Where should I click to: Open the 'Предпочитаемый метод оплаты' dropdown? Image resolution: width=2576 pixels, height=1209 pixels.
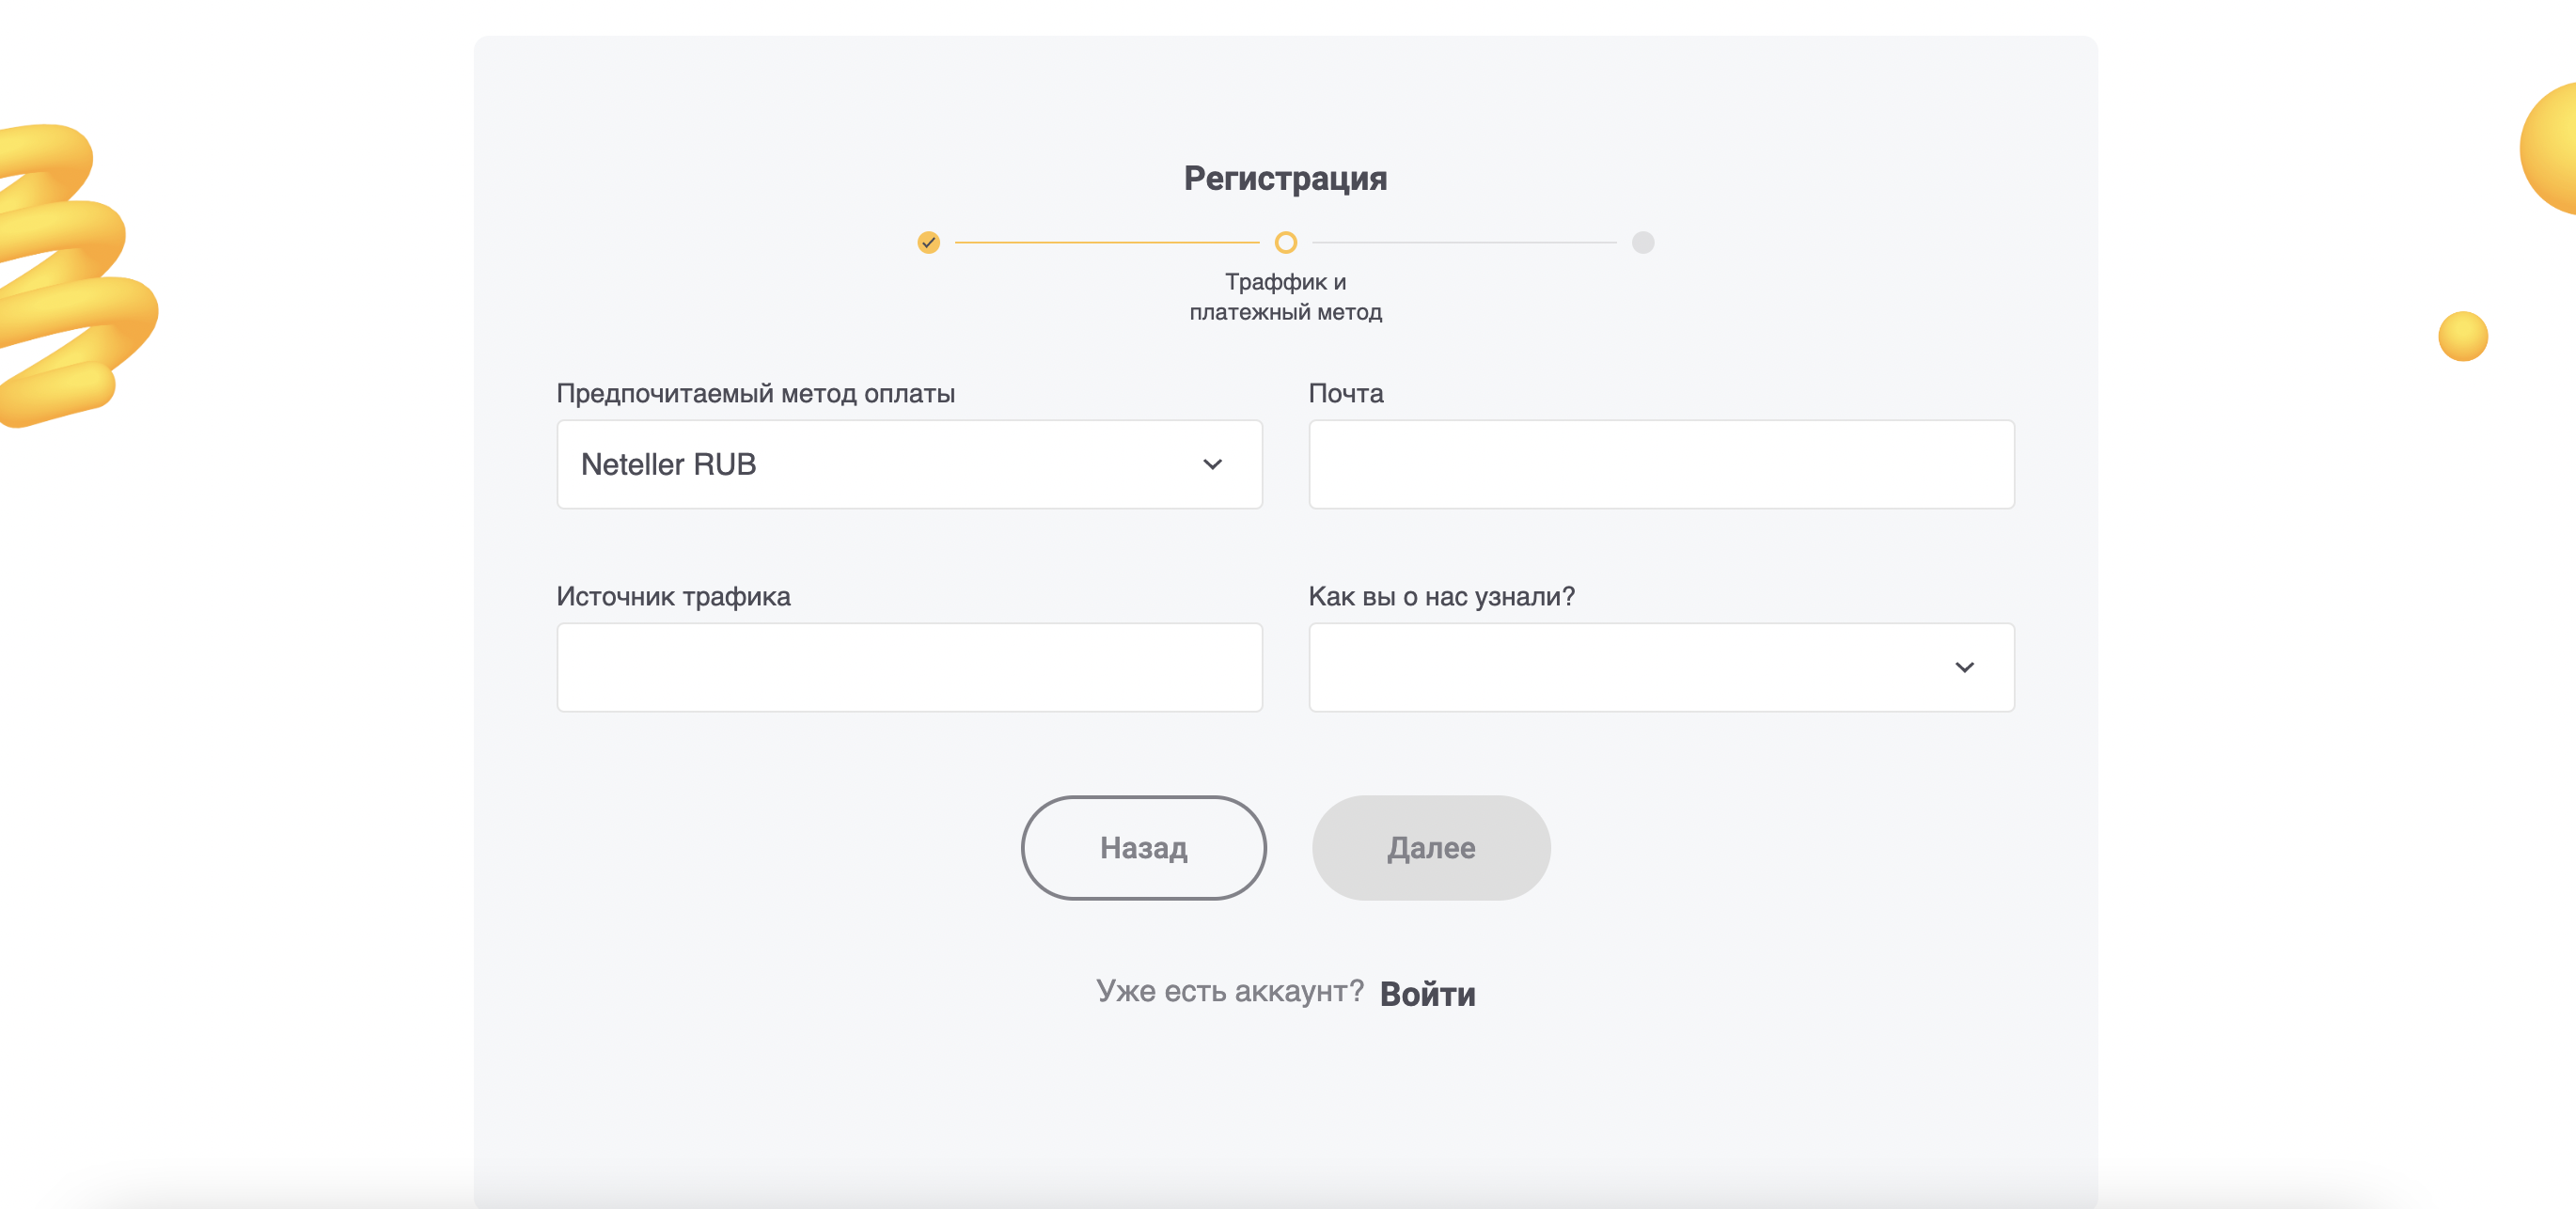click(x=908, y=464)
